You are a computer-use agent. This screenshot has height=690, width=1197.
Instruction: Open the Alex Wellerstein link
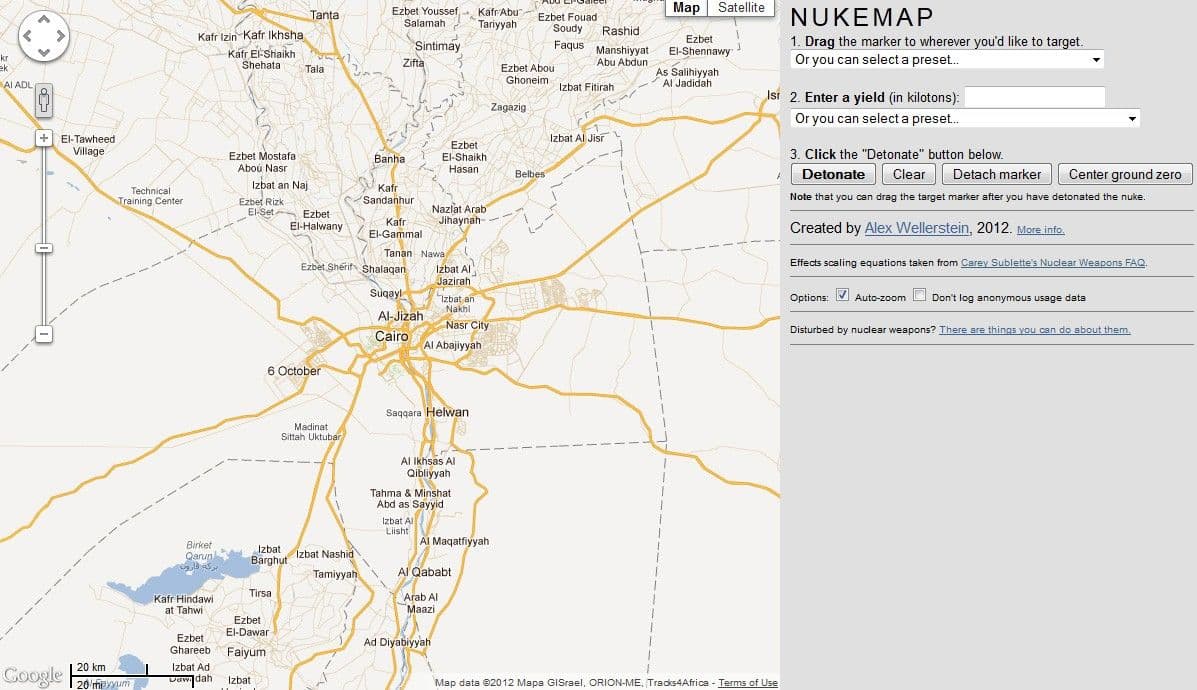917,227
